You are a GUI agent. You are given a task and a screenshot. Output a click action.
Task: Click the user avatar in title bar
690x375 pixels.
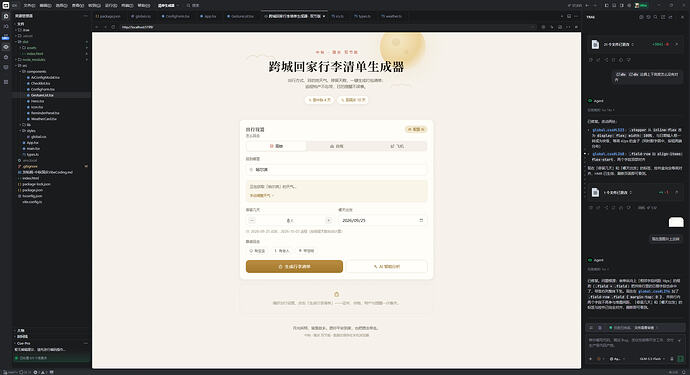pos(637,5)
